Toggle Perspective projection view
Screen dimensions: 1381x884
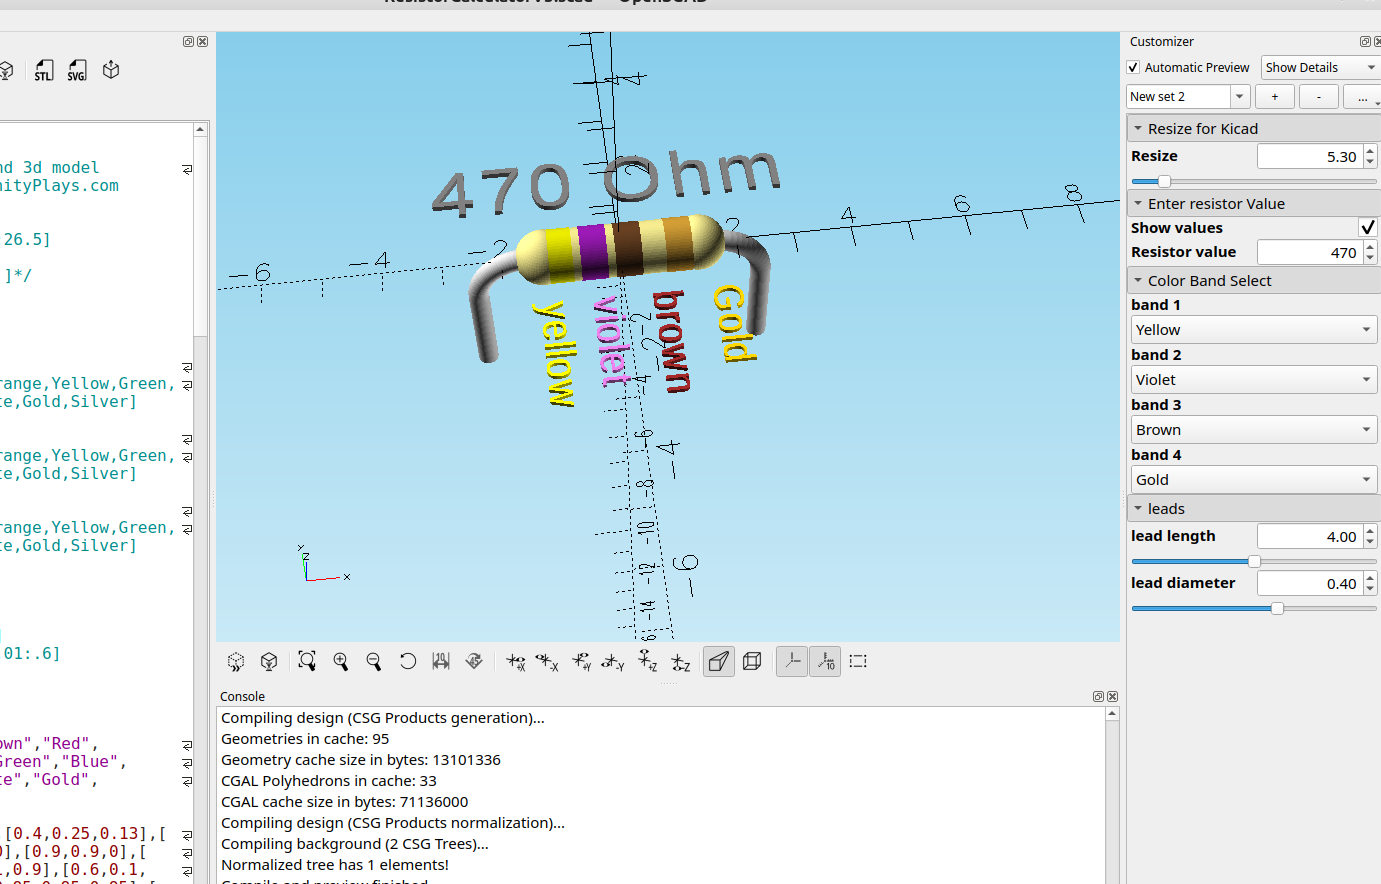point(719,661)
